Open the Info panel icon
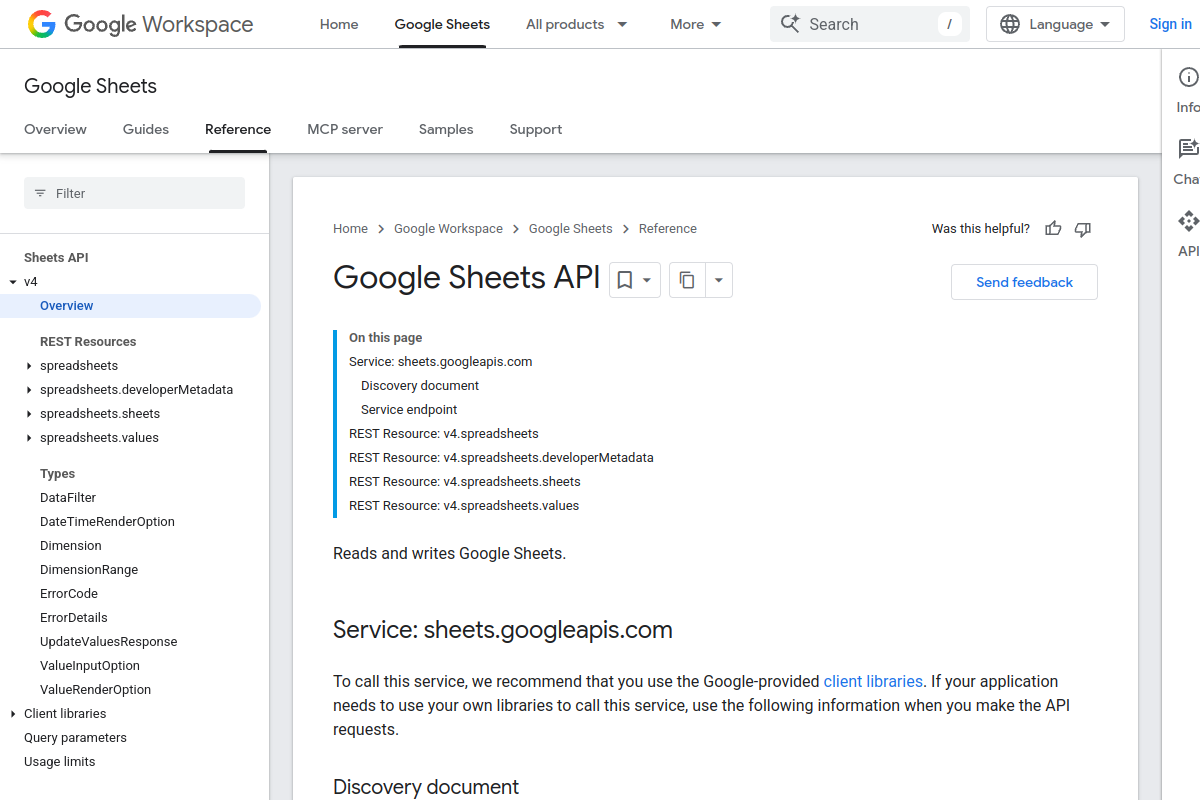 point(1188,78)
